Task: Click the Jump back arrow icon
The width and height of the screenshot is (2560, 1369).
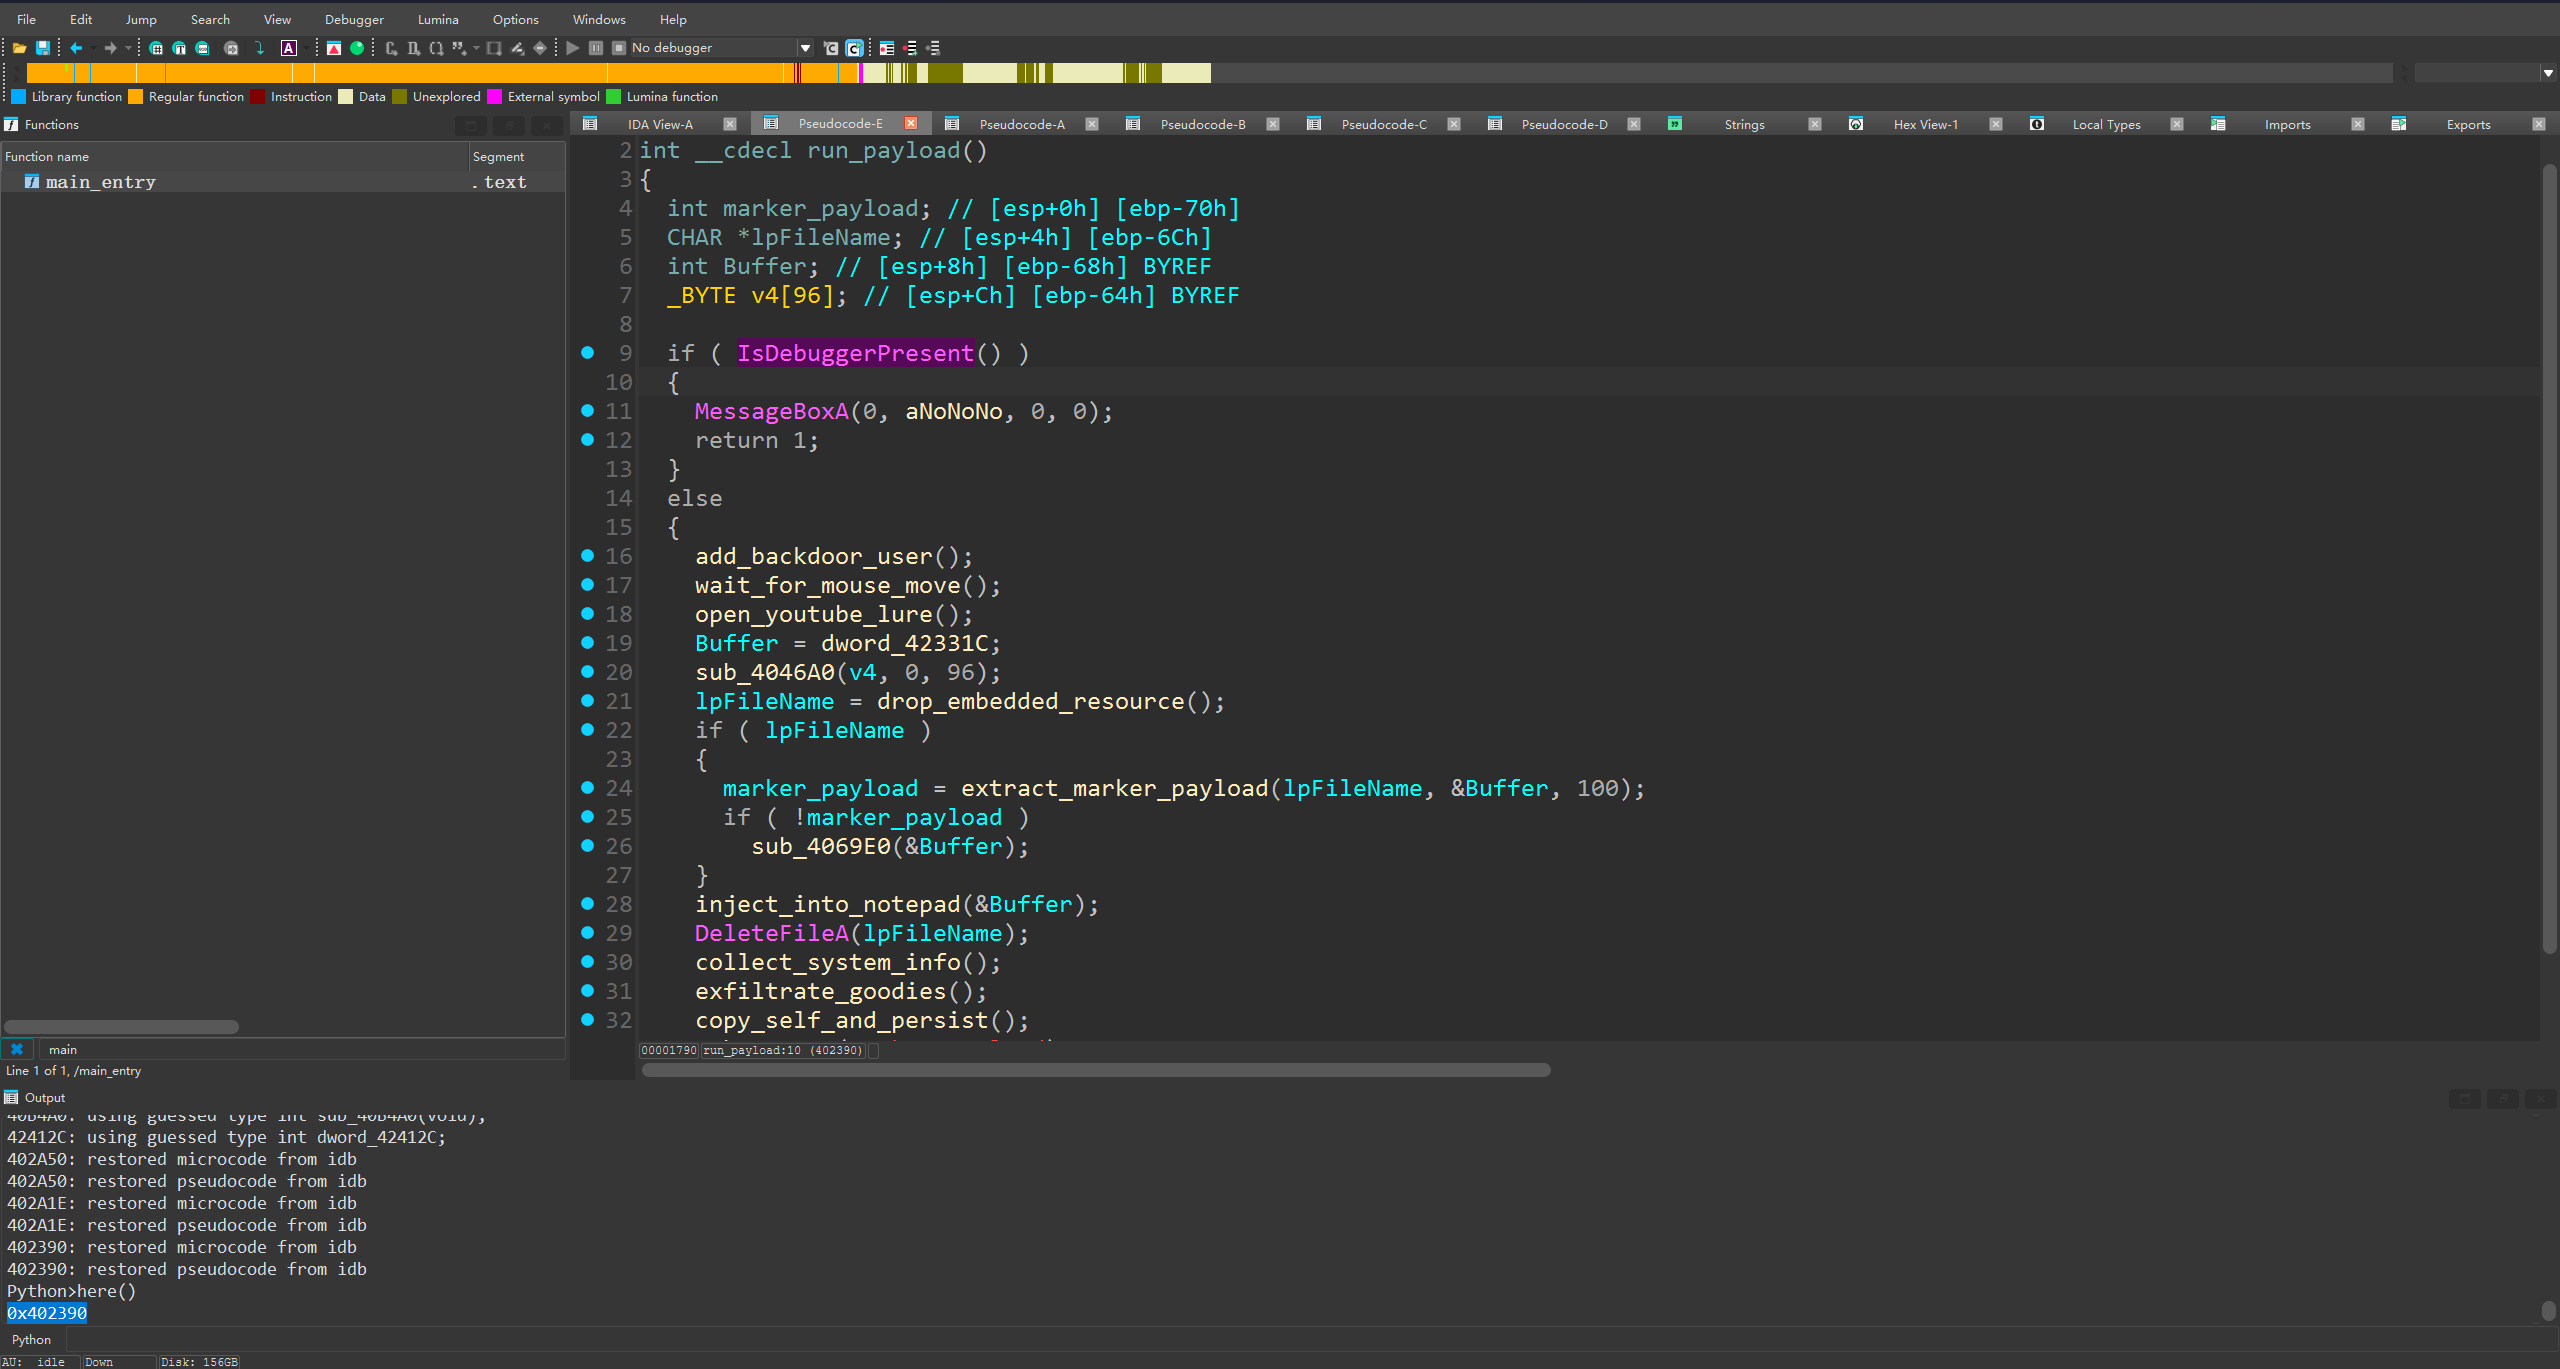Action: (76, 48)
